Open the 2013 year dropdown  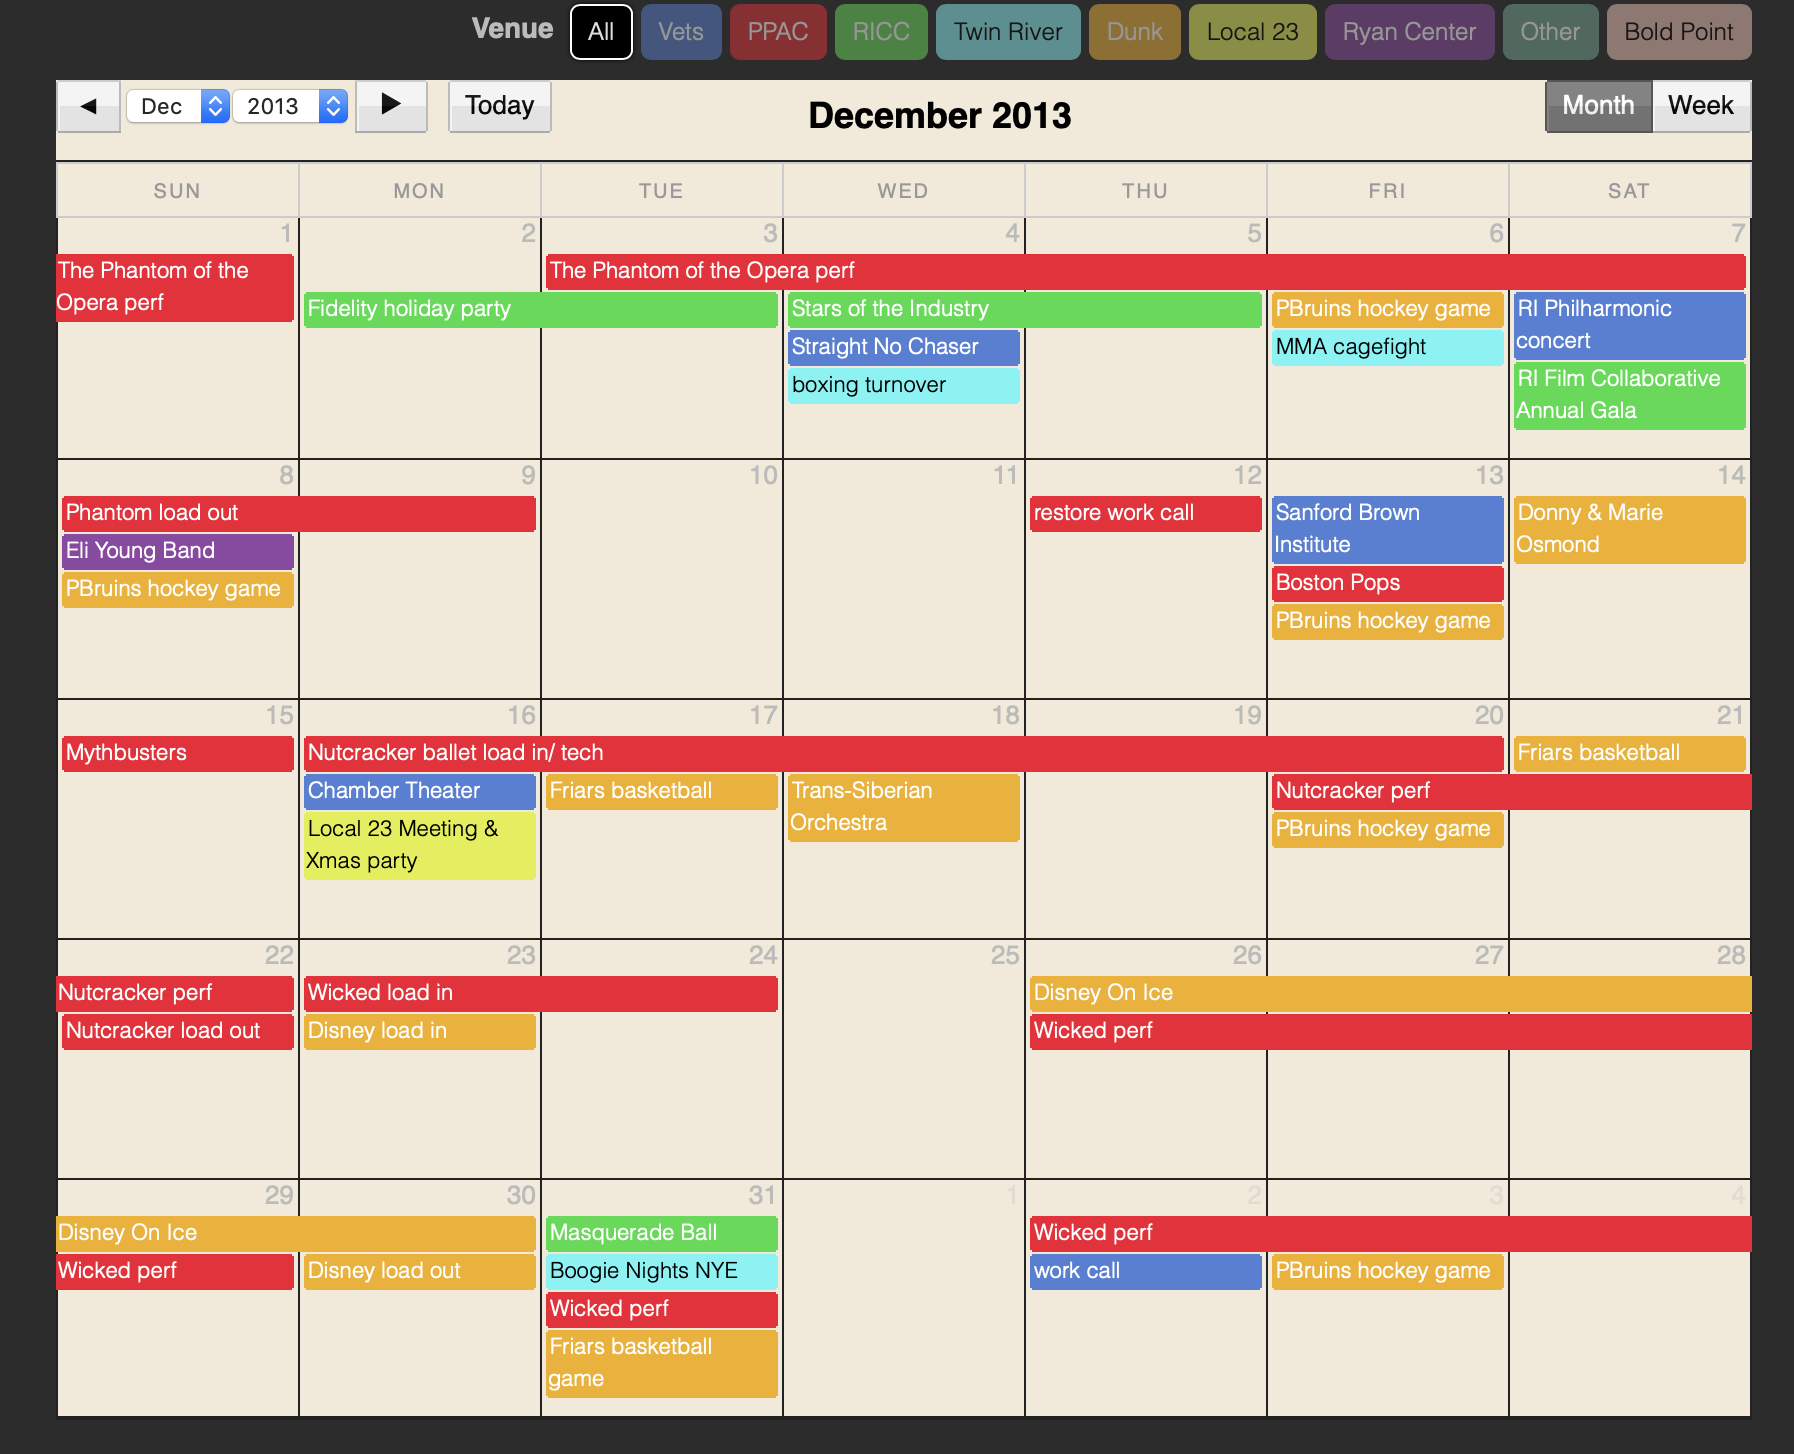[x=290, y=106]
